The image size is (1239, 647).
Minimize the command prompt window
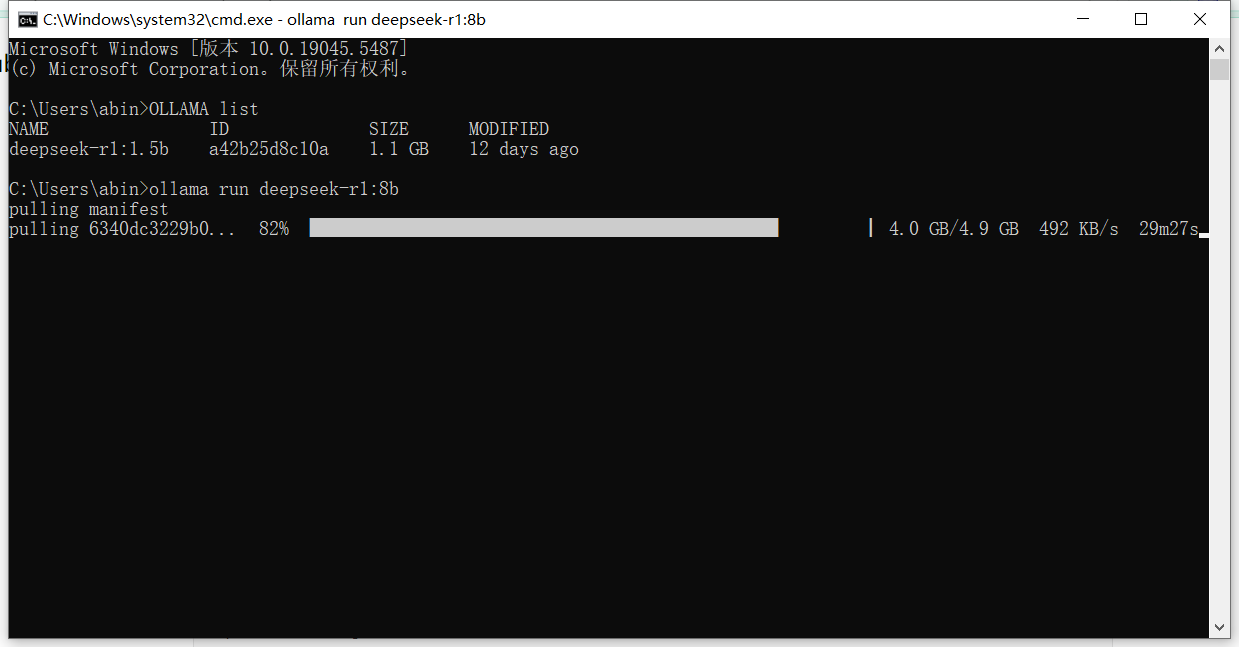pos(1081,19)
